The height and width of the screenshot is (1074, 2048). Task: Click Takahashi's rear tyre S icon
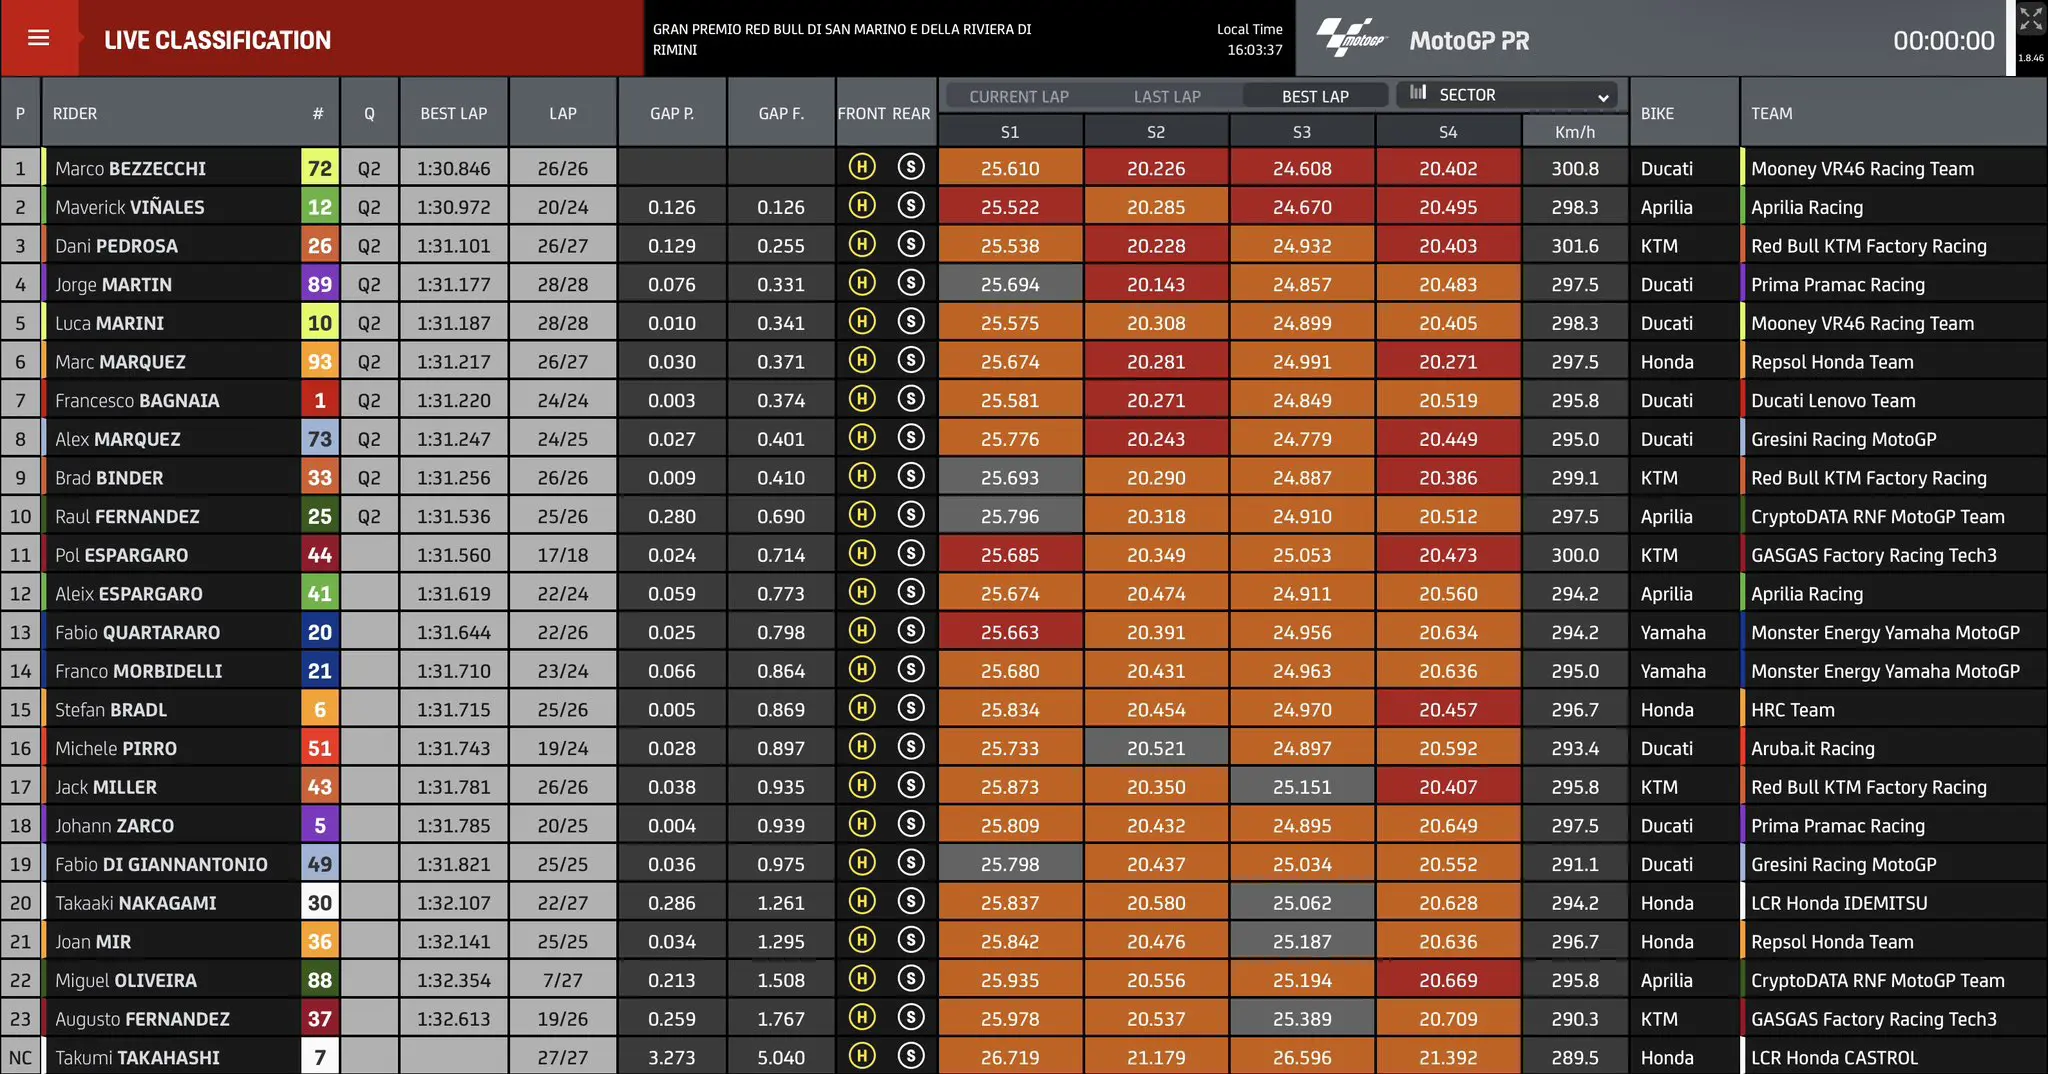coord(910,1056)
